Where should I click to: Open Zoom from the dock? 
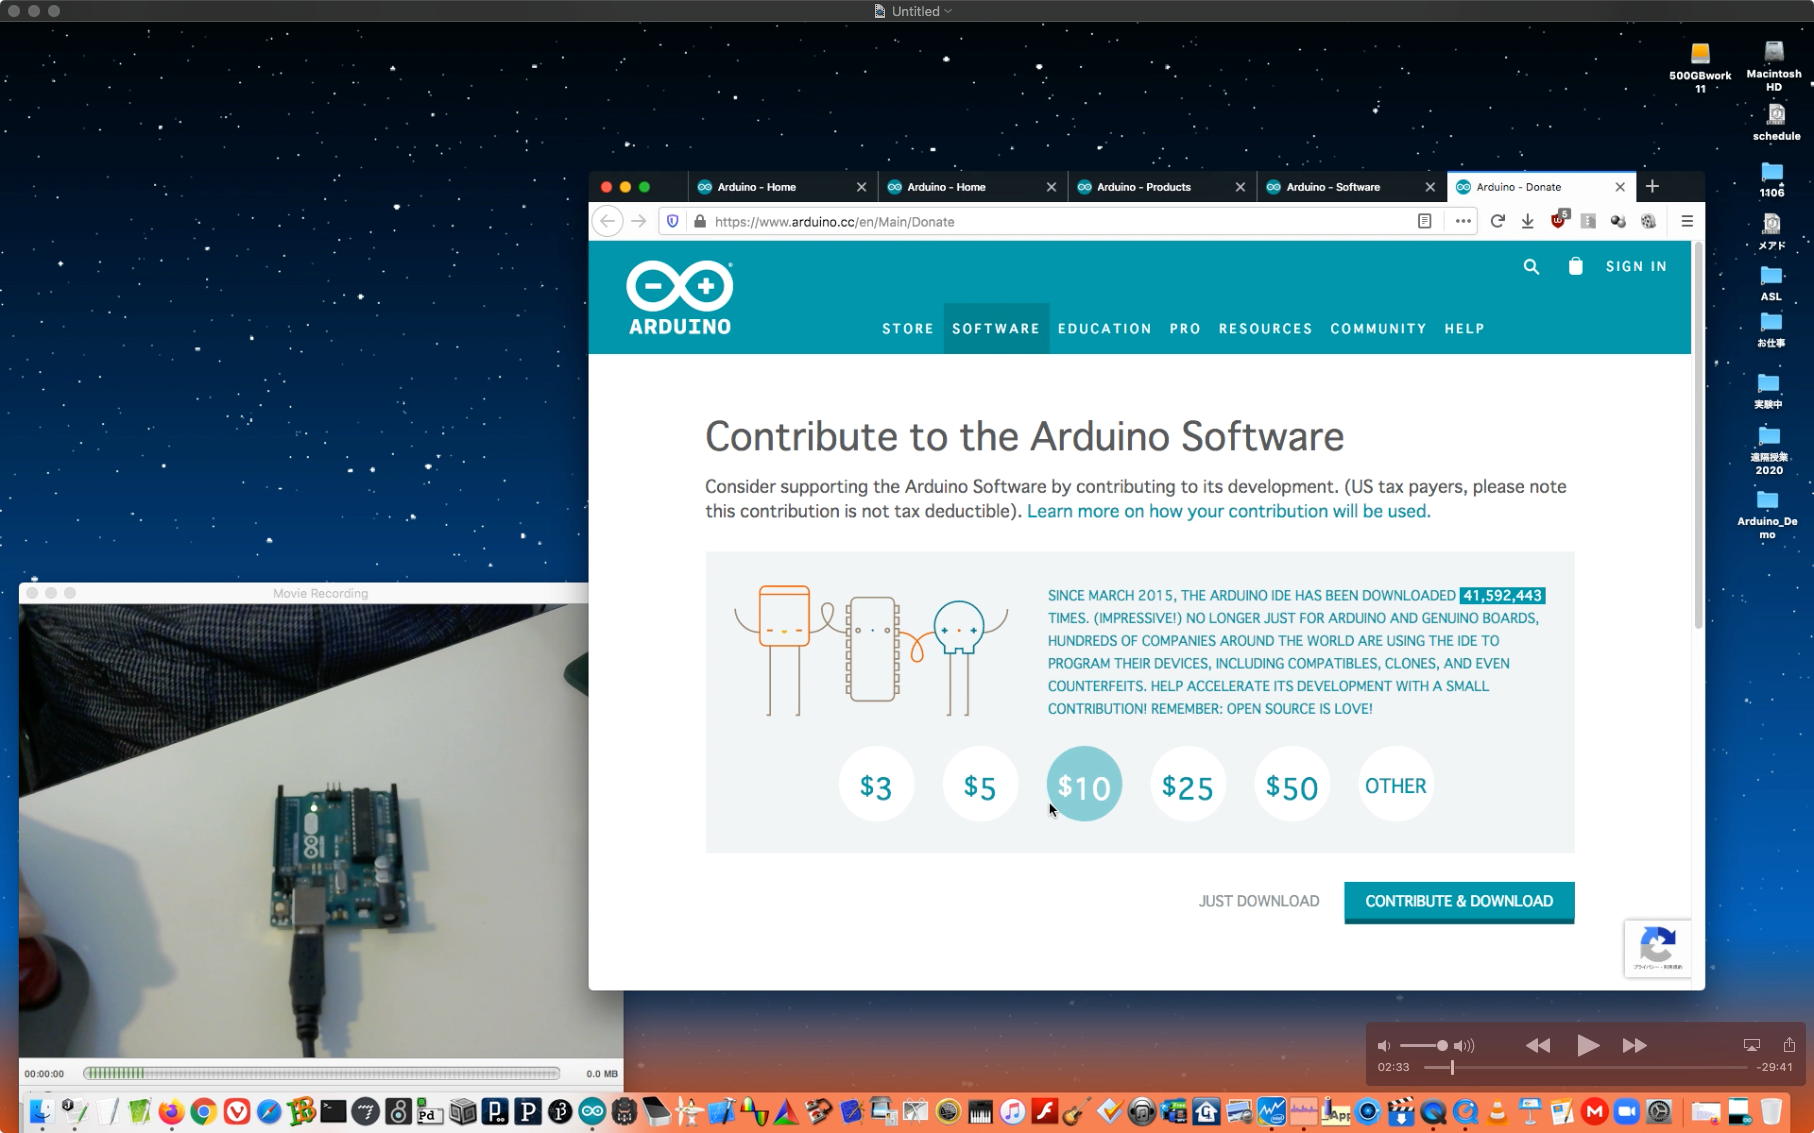click(x=1627, y=1111)
